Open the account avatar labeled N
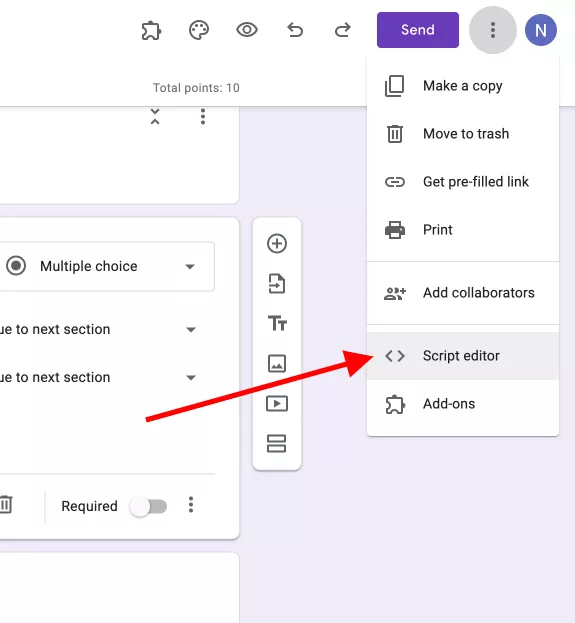The image size is (575, 623). tap(540, 30)
